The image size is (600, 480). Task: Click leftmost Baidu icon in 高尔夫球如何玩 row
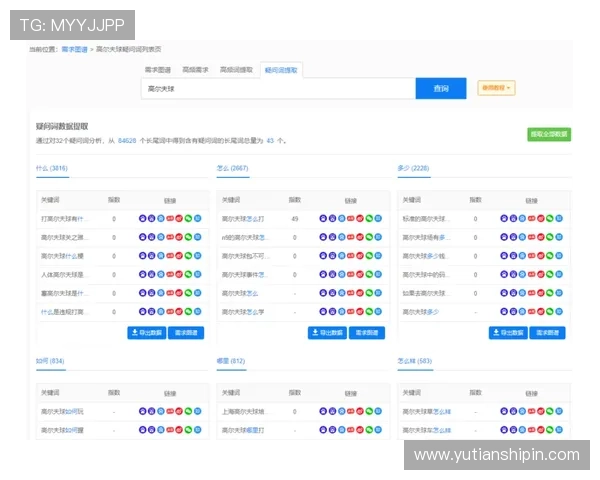143,411
